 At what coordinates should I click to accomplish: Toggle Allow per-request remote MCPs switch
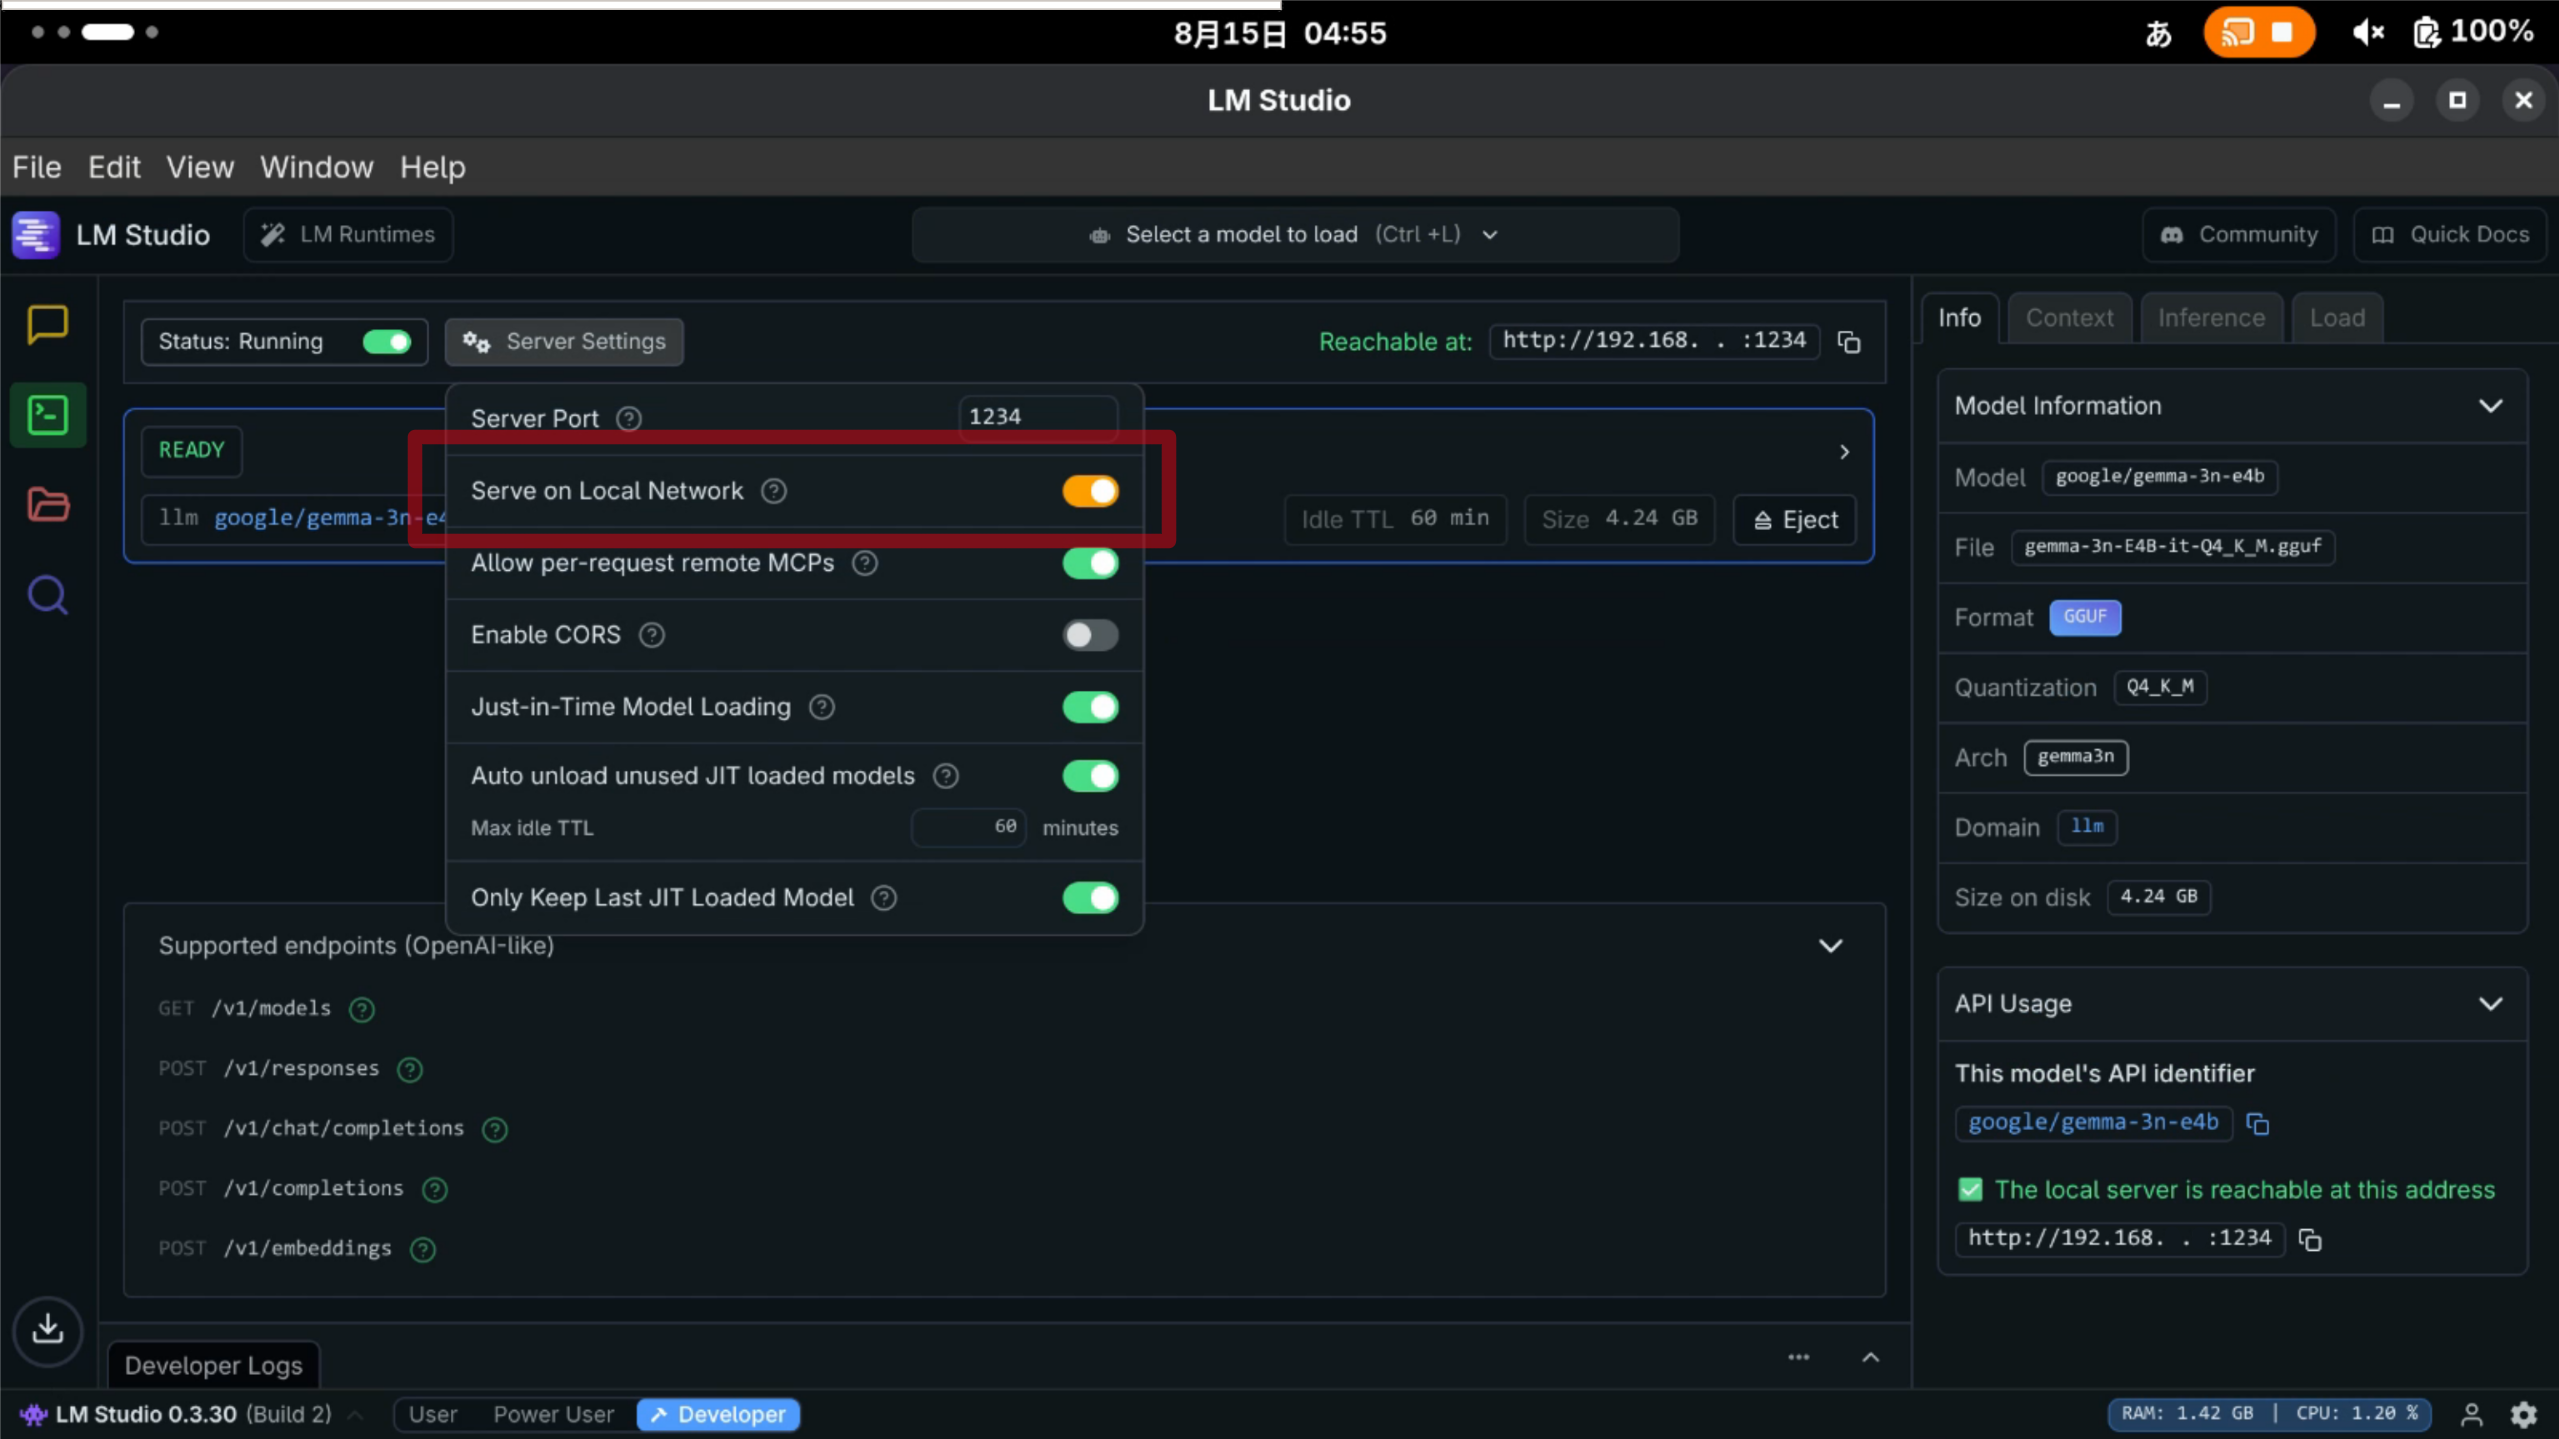[x=1090, y=563]
